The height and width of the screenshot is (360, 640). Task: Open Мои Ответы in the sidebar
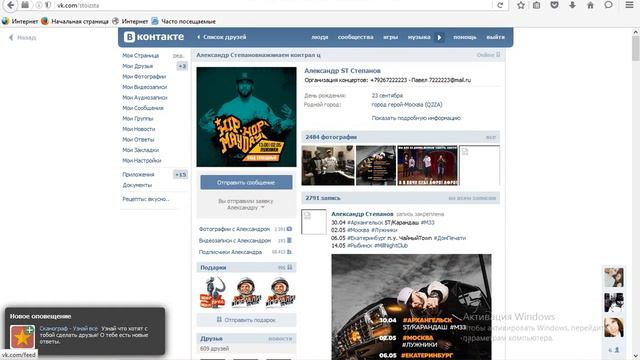pos(138,140)
